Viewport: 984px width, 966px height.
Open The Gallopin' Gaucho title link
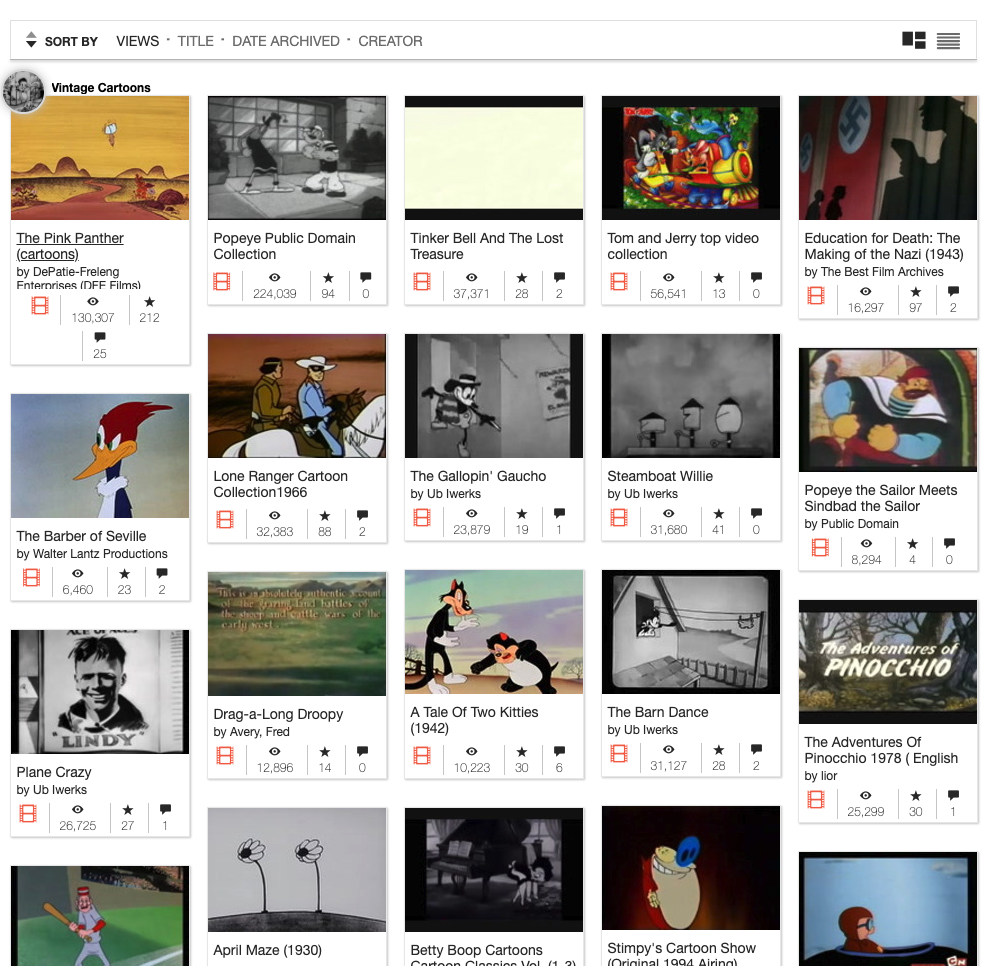pyautogui.click(x=478, y=476)
